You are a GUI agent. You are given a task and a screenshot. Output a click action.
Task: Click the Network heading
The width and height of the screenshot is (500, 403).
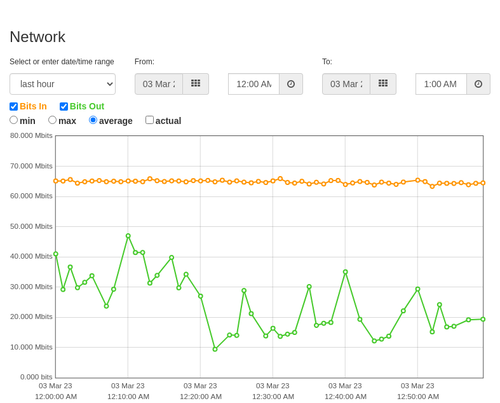(37, 37)
